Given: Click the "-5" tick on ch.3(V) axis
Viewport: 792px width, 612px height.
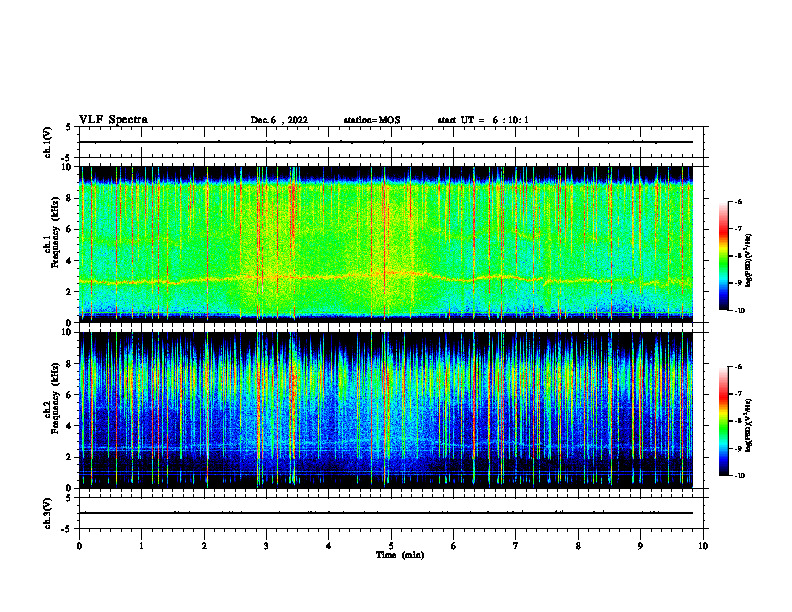Looking at the screenshot, I should pos(67,529).
